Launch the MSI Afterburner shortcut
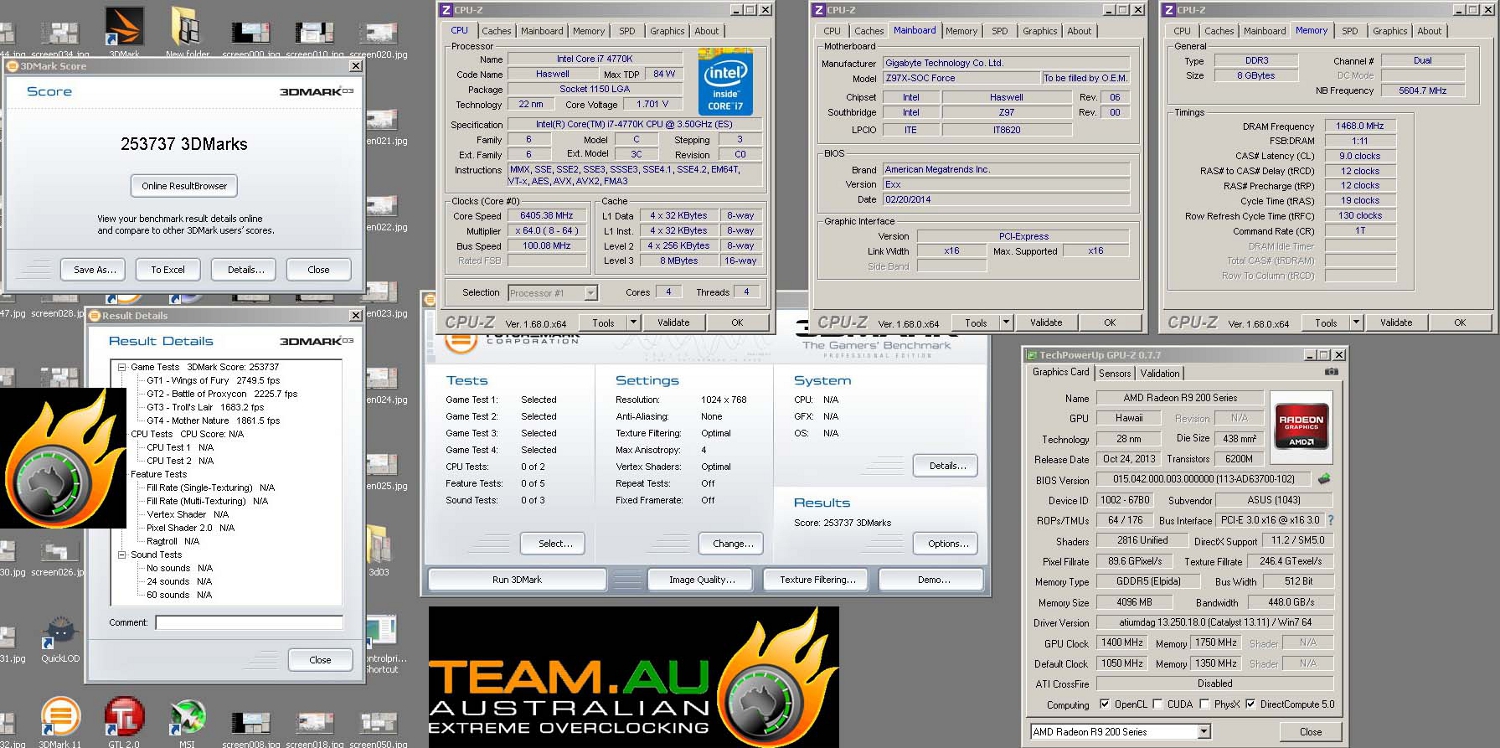The image size is (1500, 748). [187, 723]
